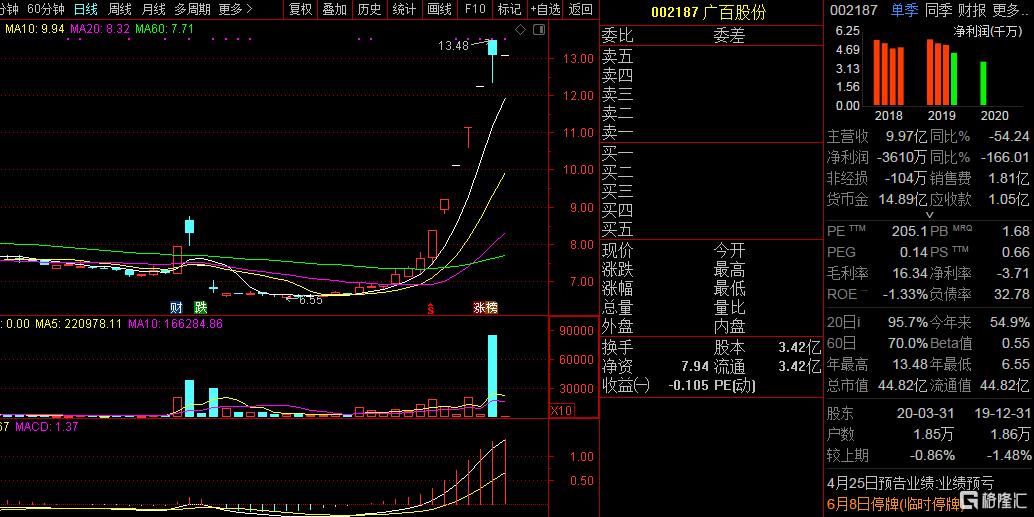Screen dimensions: 1034x517
Task: Expand 更多 periods list
Action: tap(235, 9)
